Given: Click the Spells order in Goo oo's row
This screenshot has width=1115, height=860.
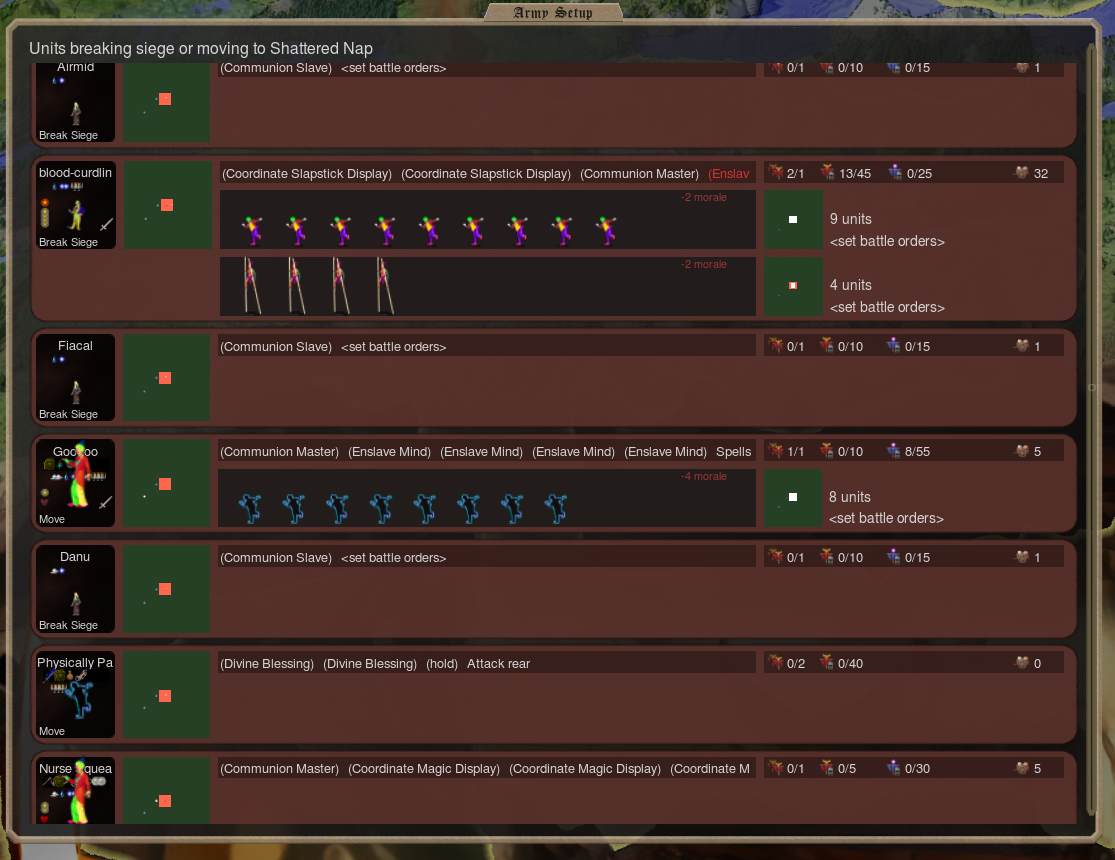Looking at the screenshot, I should (x=733, y=452).
